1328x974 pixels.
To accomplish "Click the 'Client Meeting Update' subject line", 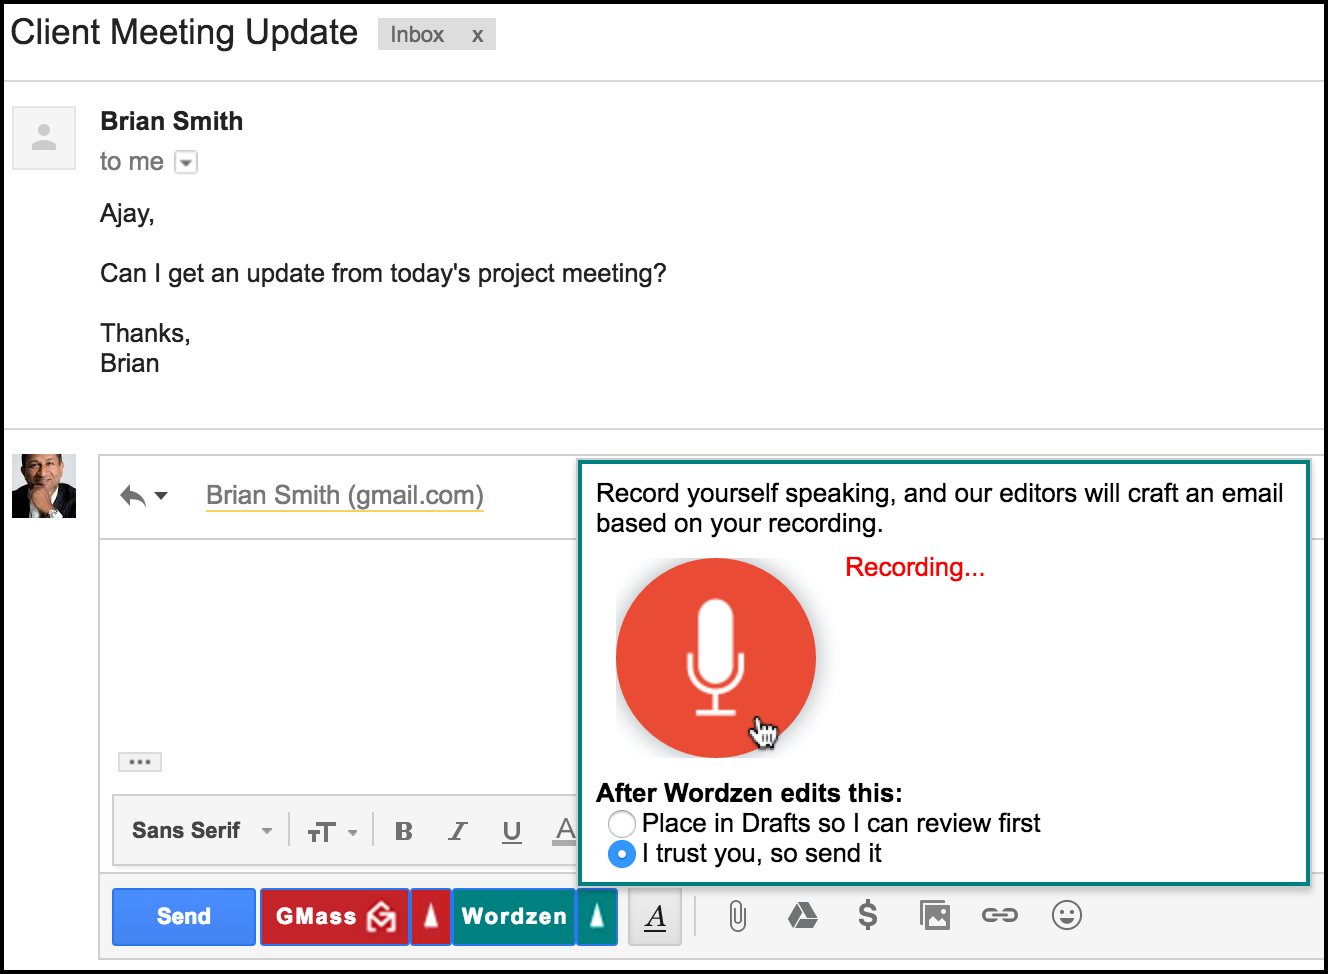I will point(184,33).
